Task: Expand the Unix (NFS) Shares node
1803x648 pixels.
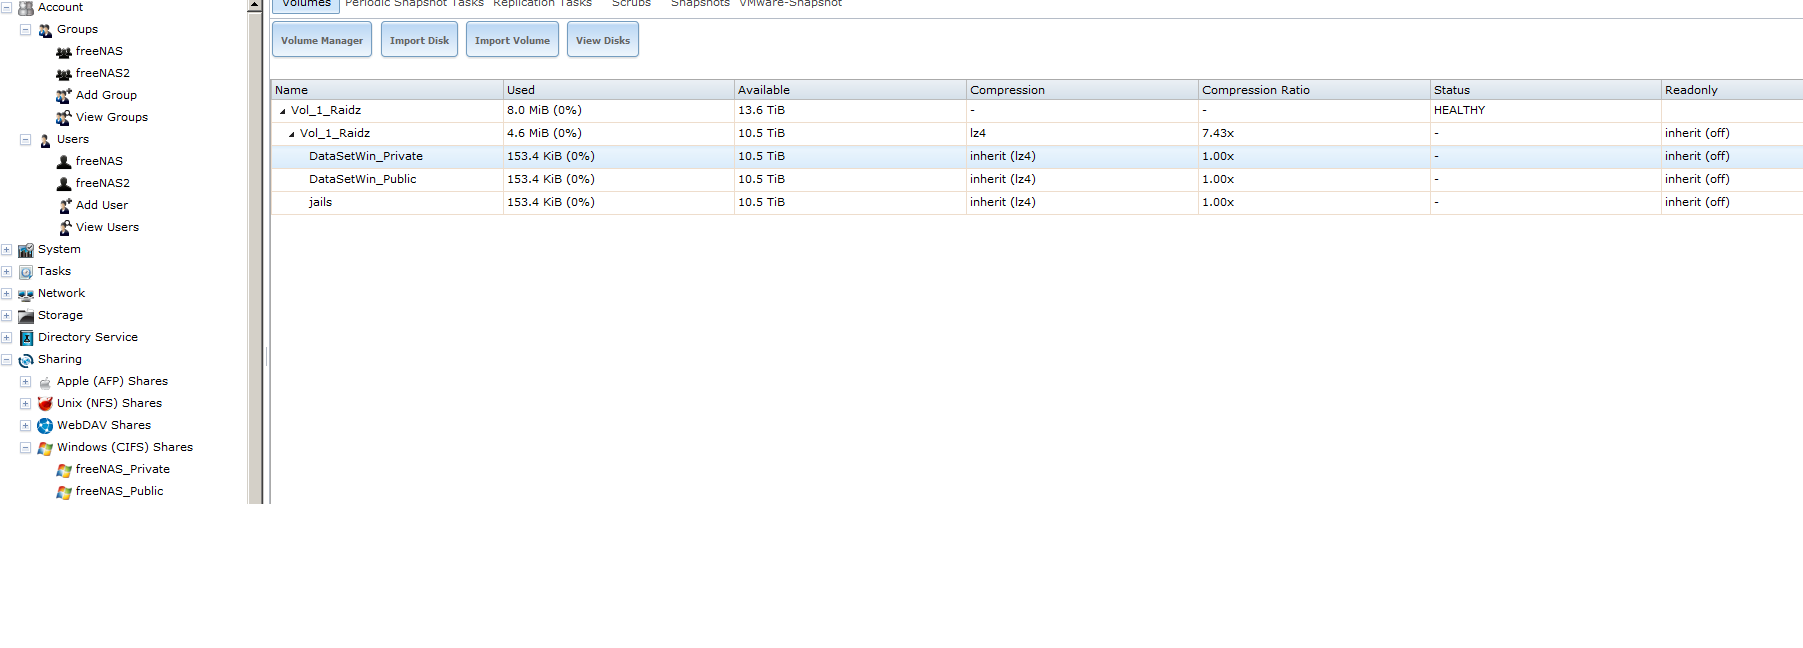Action: tap(25, 403)
